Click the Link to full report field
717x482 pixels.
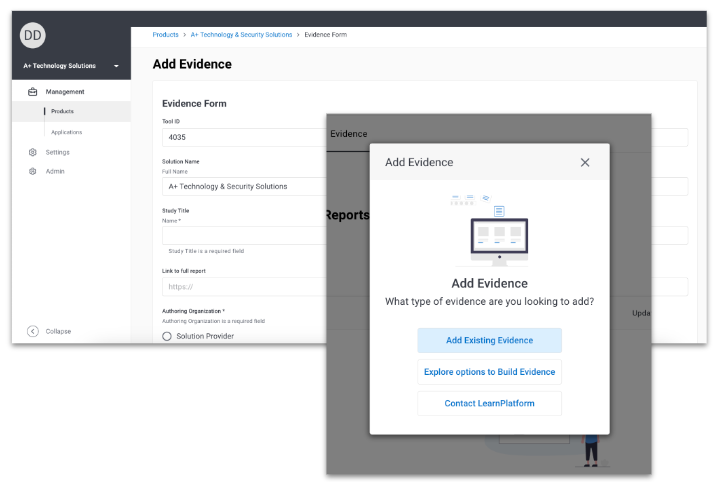[x=243, y=286]
